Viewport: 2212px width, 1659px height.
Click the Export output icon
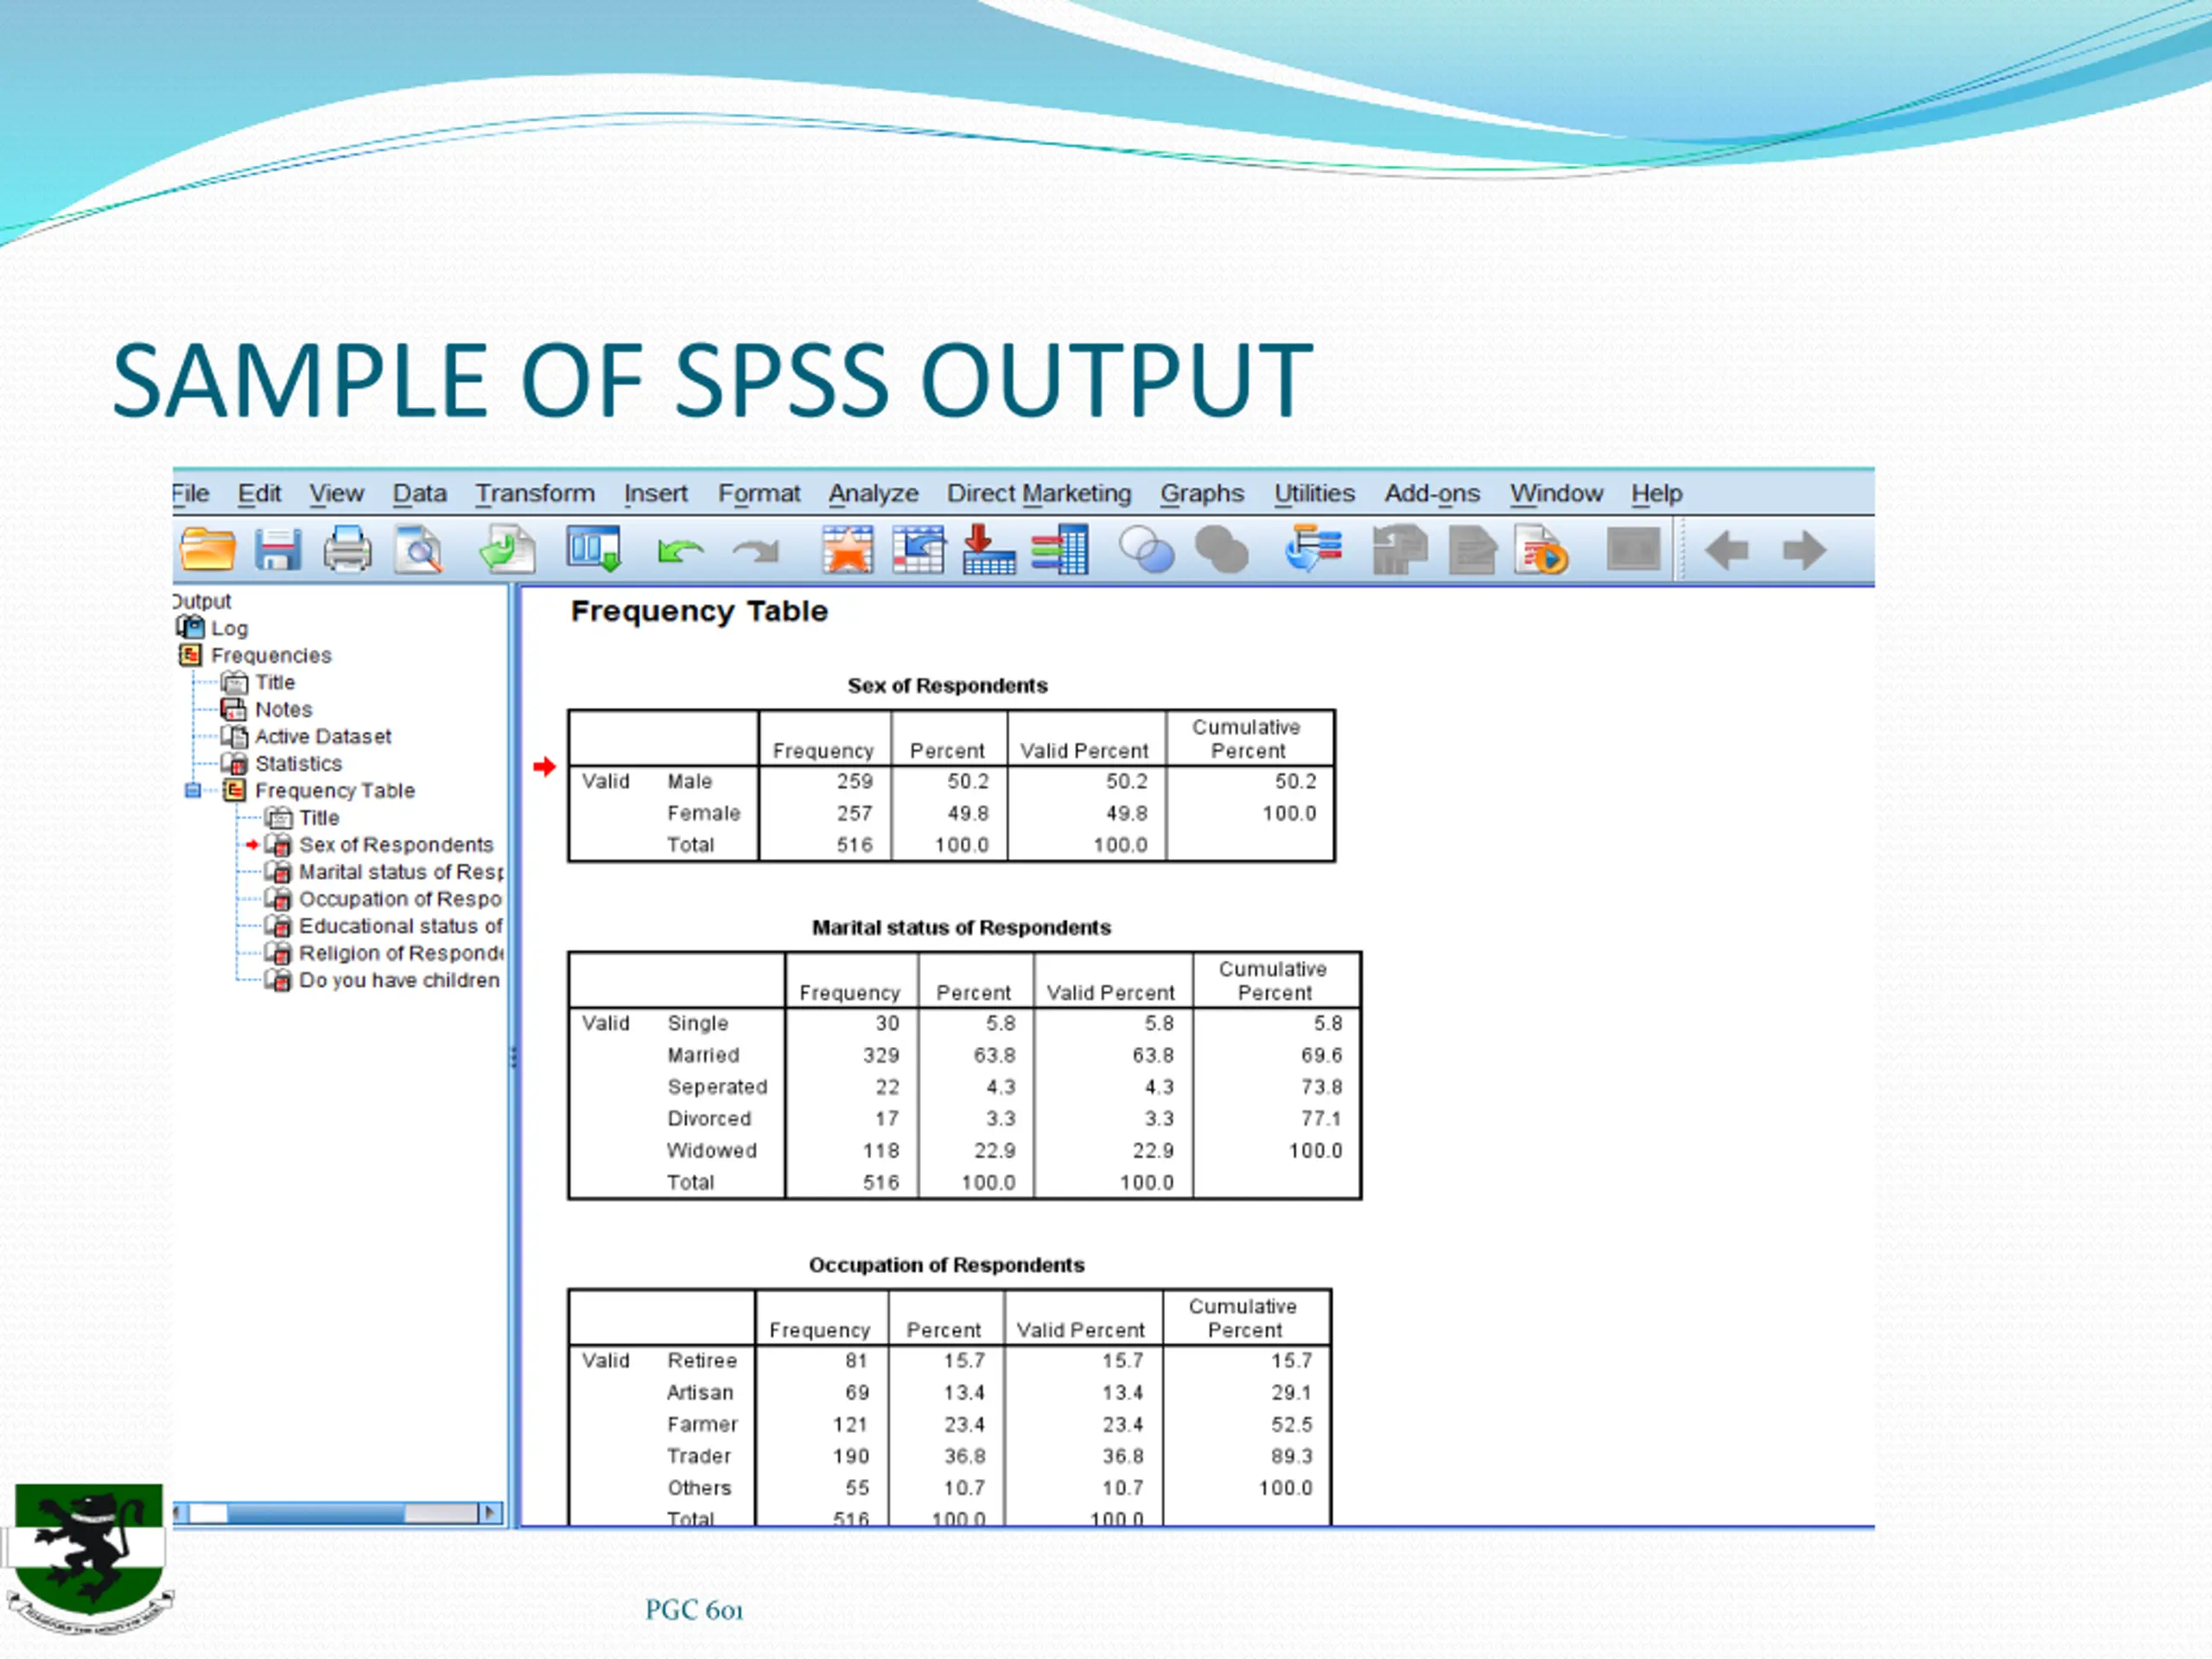(x=507, y=550)
